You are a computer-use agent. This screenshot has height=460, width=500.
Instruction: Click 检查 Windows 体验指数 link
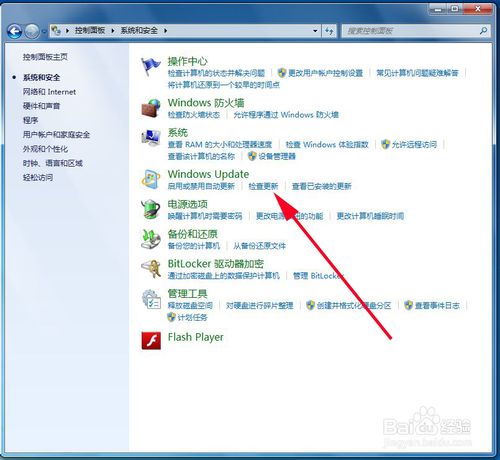pyautogui.click(x=327, y=145)
